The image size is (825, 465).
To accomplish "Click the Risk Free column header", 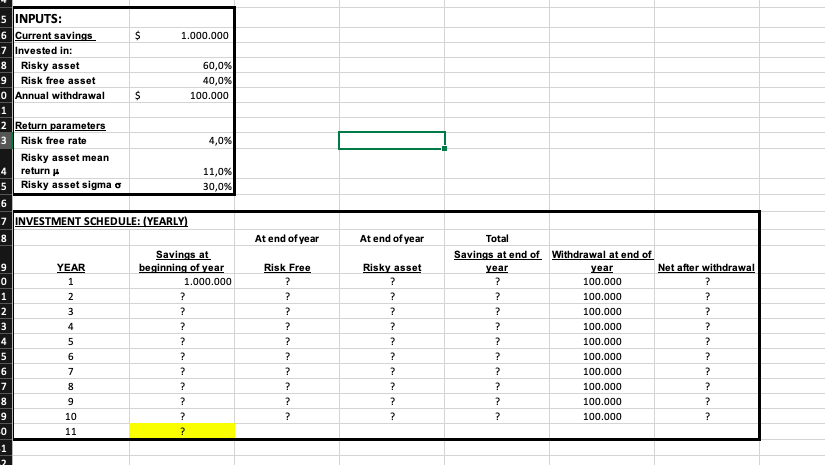I will point(287,267).
